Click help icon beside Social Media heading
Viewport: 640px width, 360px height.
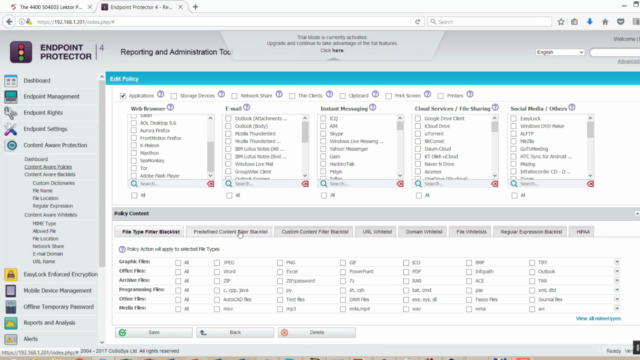point(572,107)
